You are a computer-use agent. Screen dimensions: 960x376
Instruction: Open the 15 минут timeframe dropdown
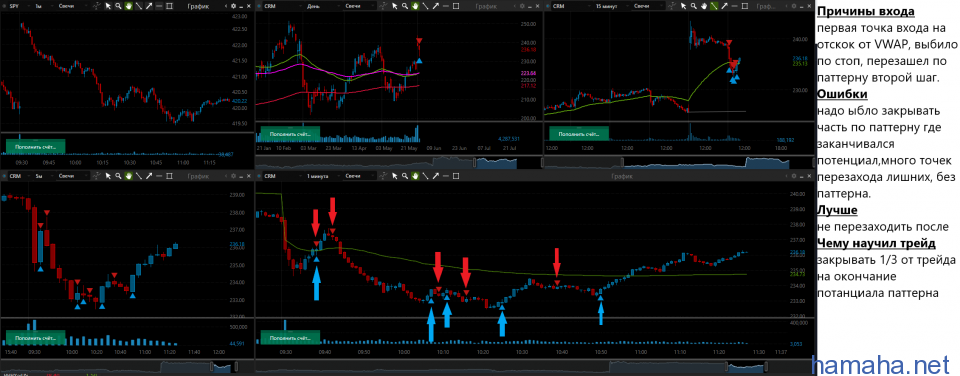click(612, 6)
